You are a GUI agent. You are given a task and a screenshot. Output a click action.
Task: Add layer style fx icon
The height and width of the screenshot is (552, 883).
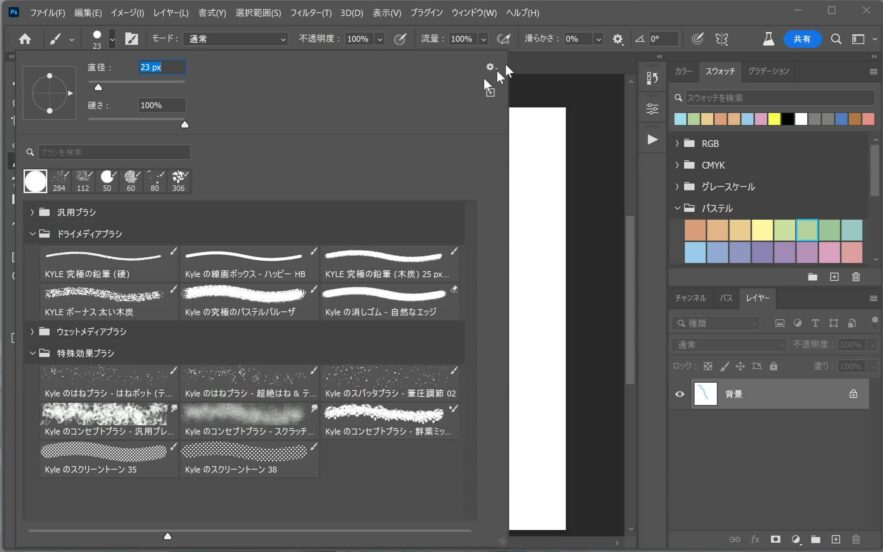click(x=755, y=539)
